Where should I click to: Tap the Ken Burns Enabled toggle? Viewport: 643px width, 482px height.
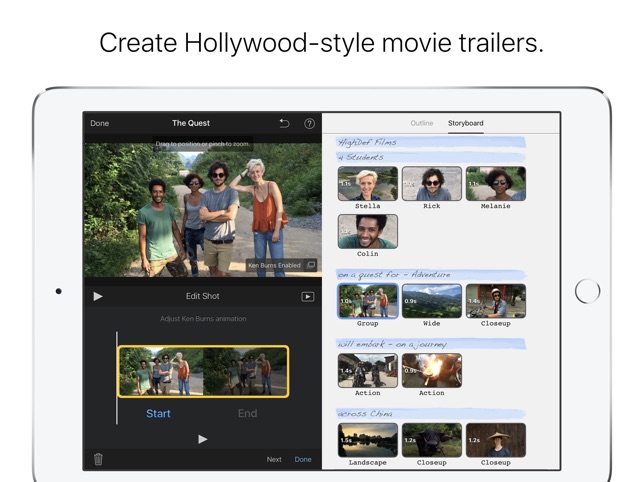coord(281,265)
